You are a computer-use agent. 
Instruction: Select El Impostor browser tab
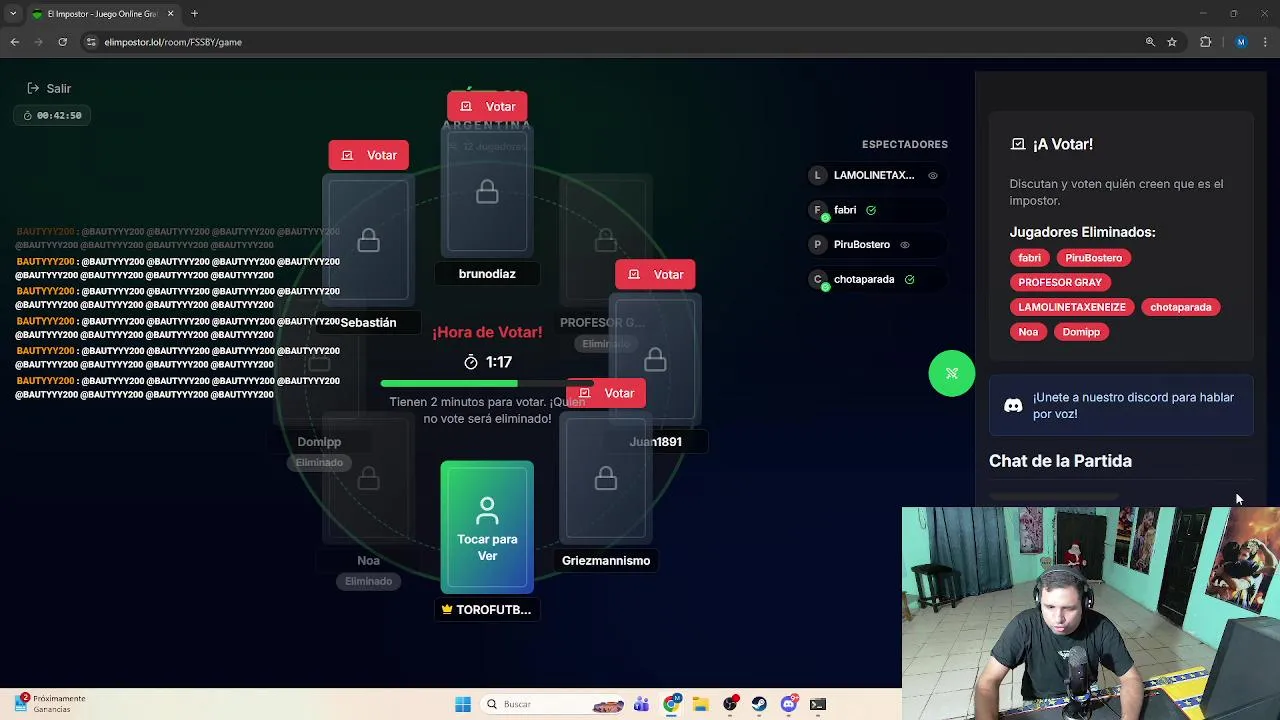[x=101, y=14]
